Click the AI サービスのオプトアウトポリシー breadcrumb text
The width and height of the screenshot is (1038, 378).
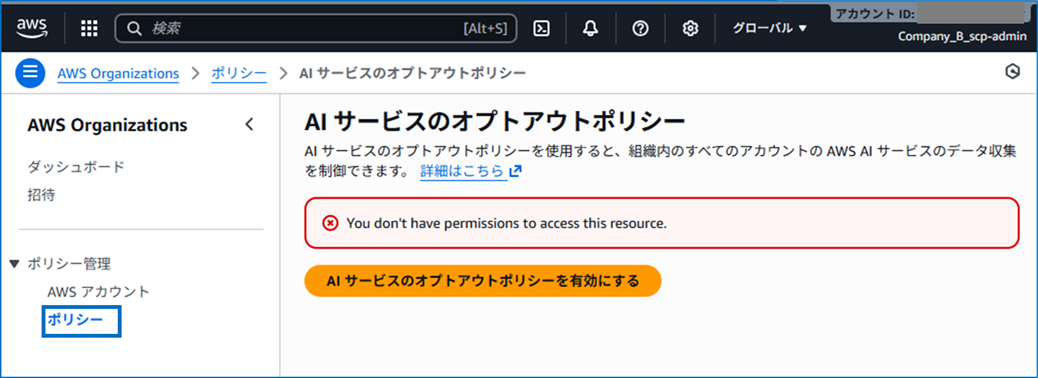[x=413, y=73]
